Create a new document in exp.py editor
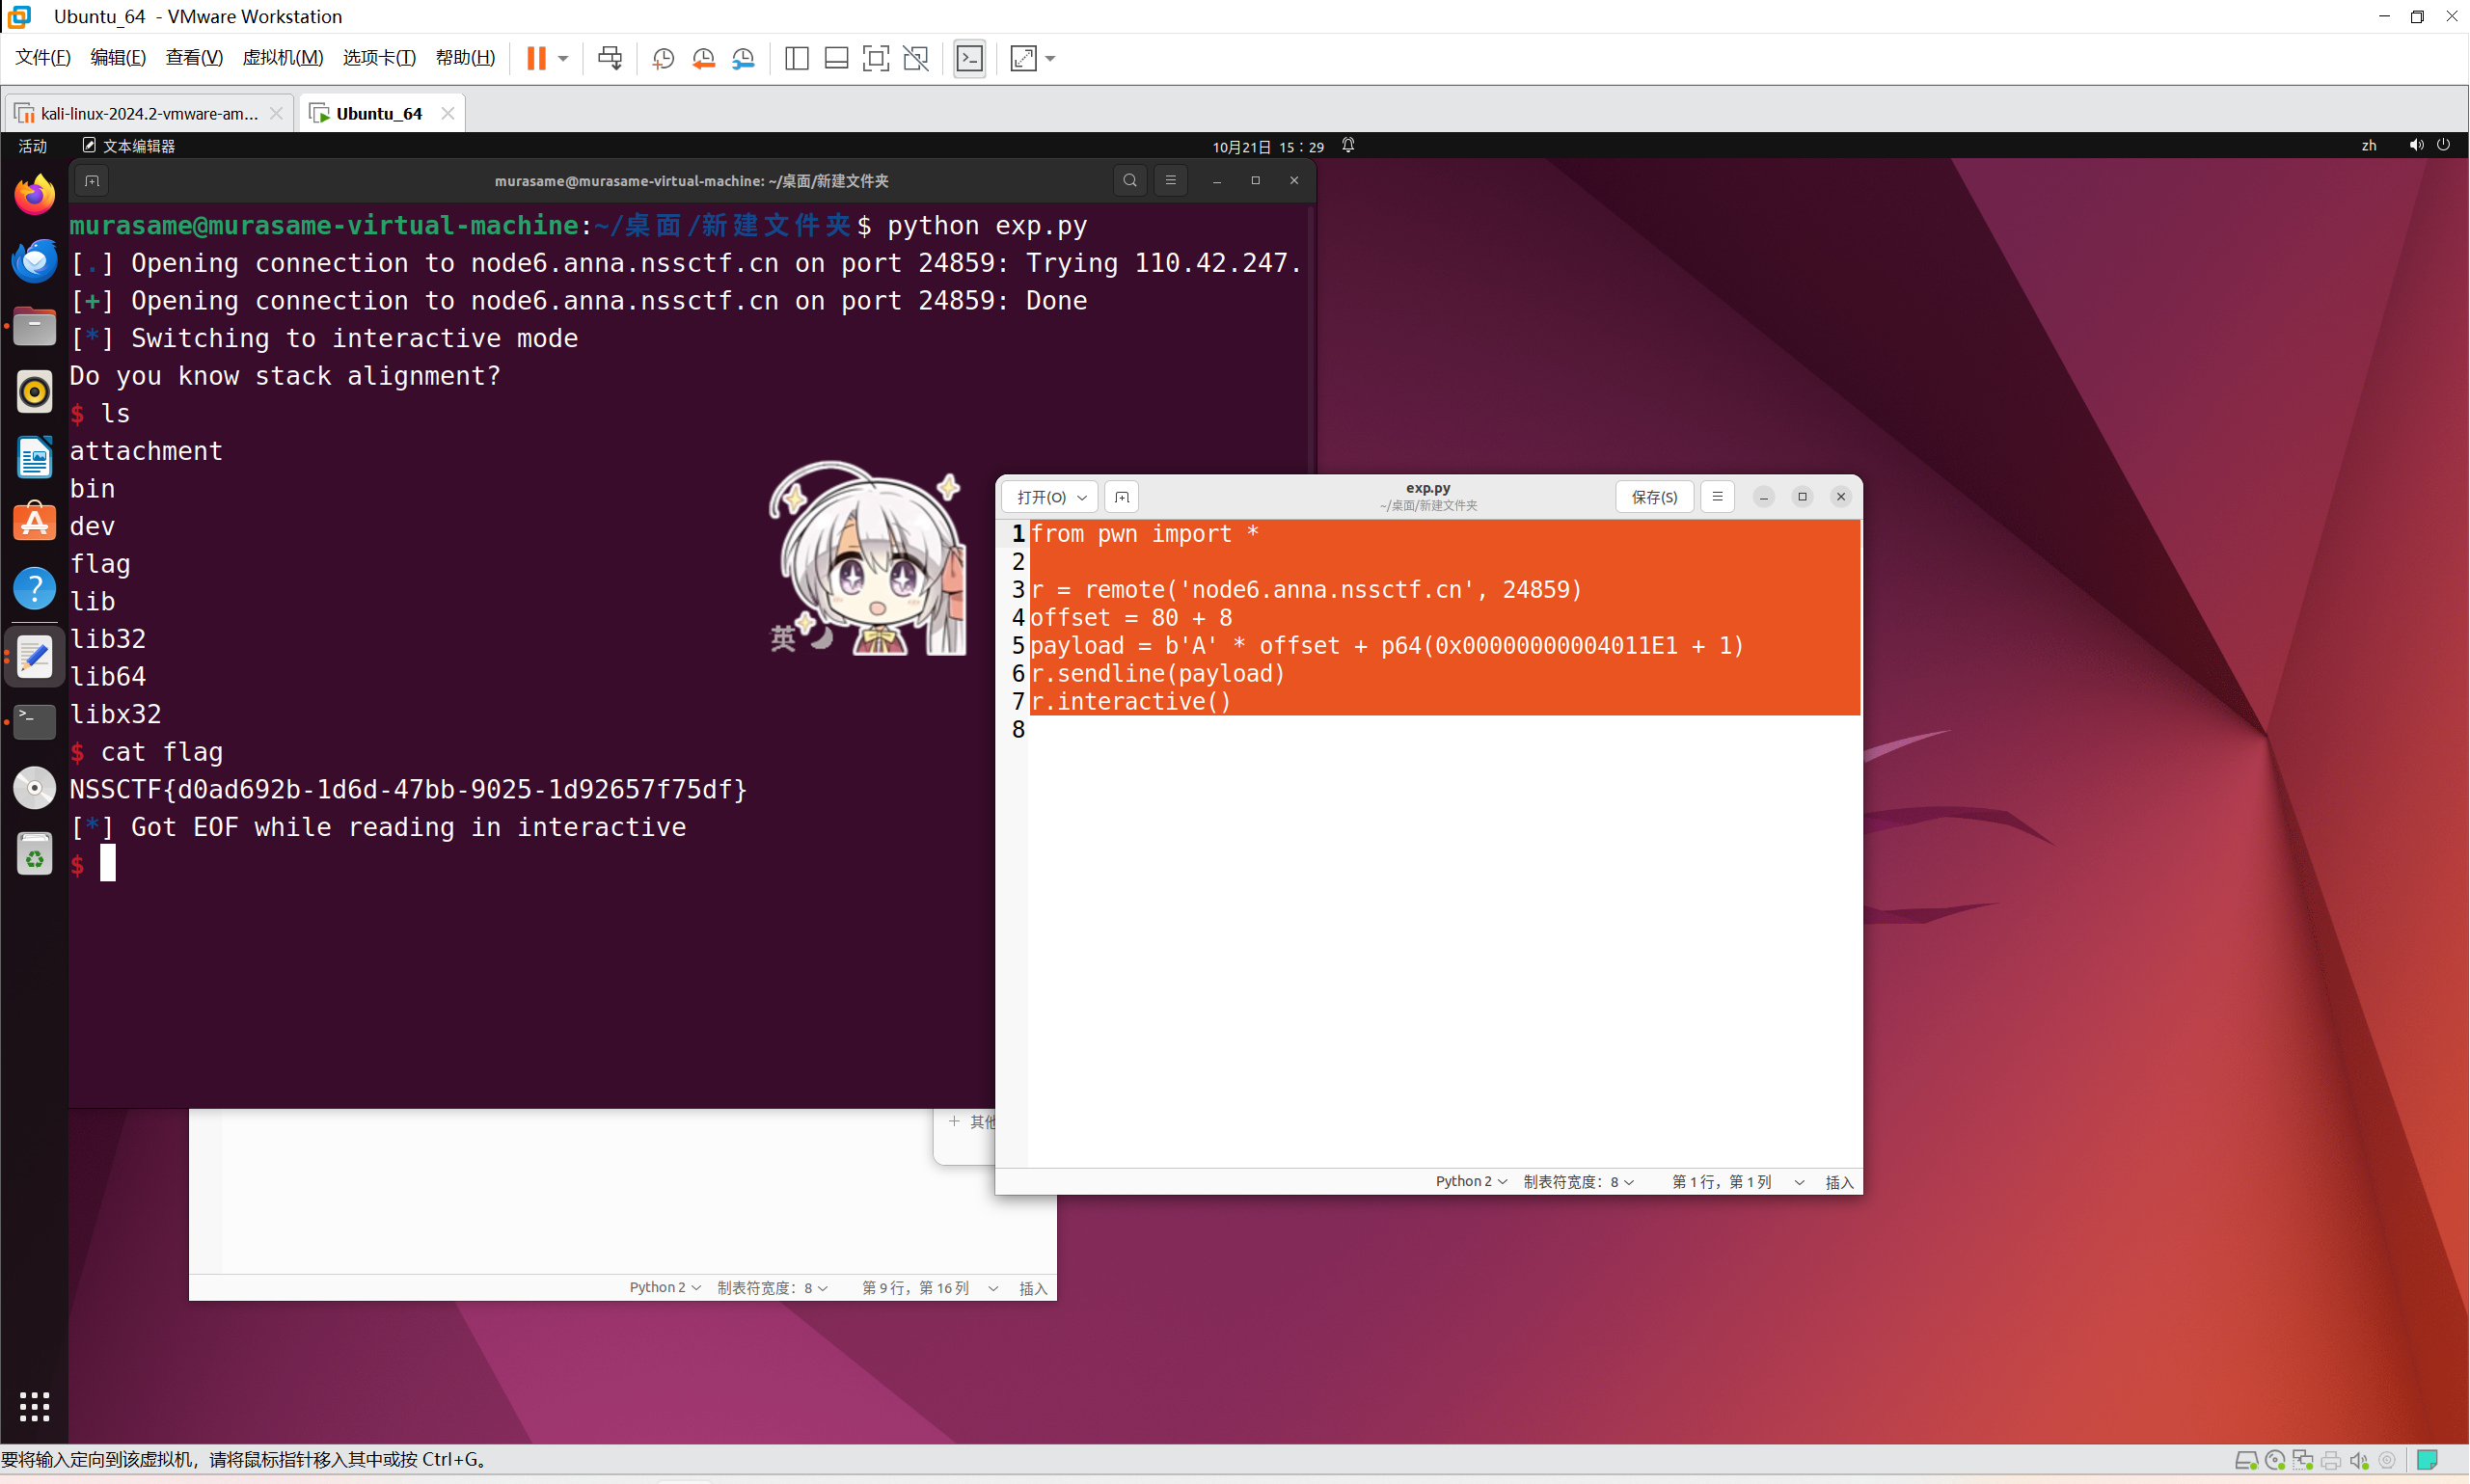 coord(1122,497)
